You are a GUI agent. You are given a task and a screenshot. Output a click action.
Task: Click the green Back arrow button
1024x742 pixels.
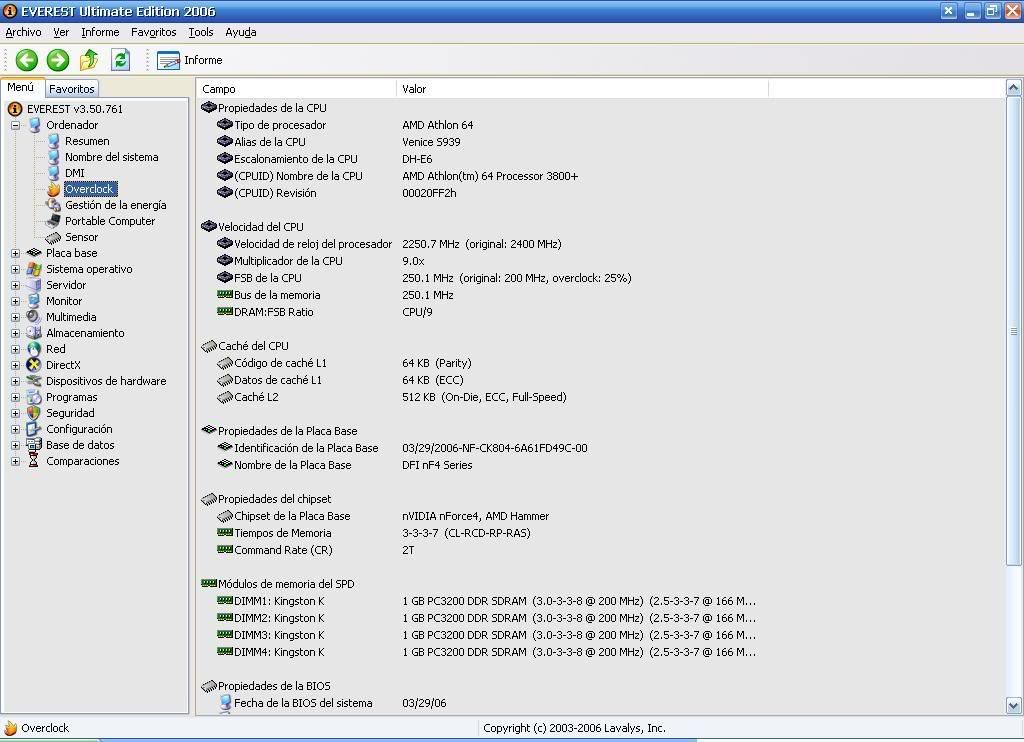[x=27, y=60]
